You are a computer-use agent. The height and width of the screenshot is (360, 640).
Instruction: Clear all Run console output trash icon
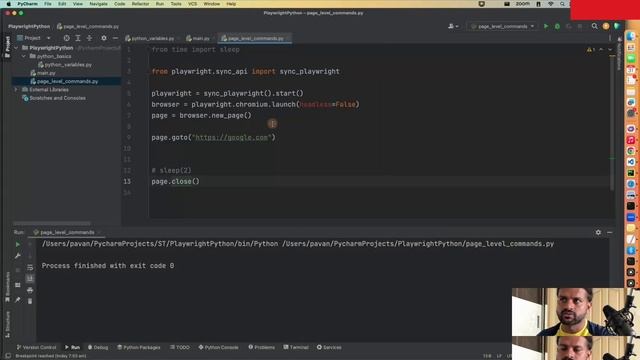(x=30, y=301)
